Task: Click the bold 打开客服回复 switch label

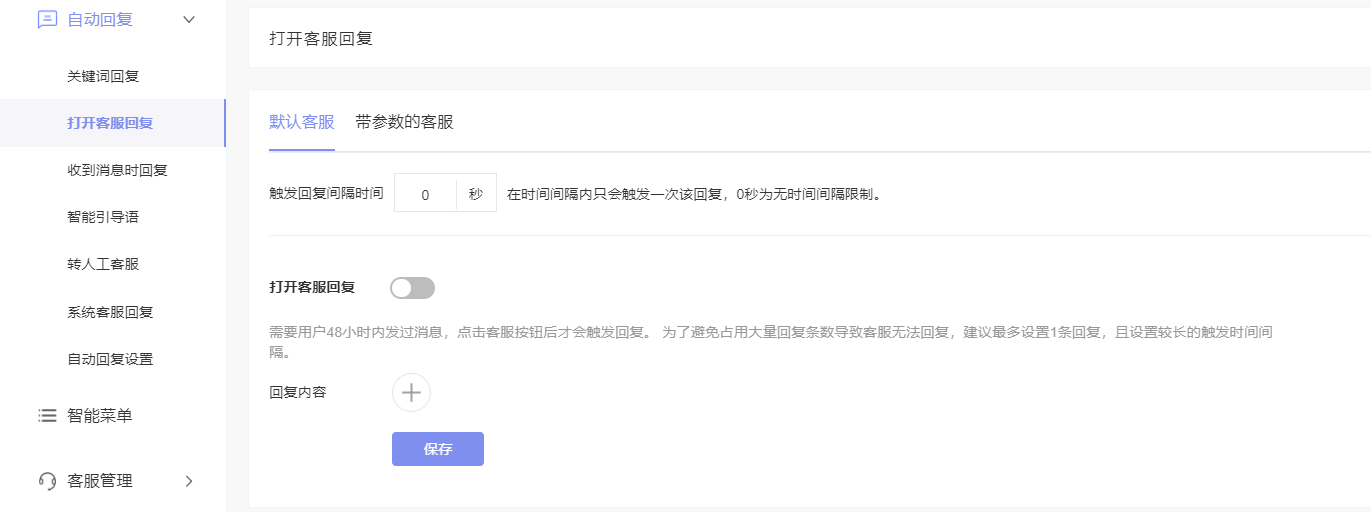Action: click(x=312, y=287)
